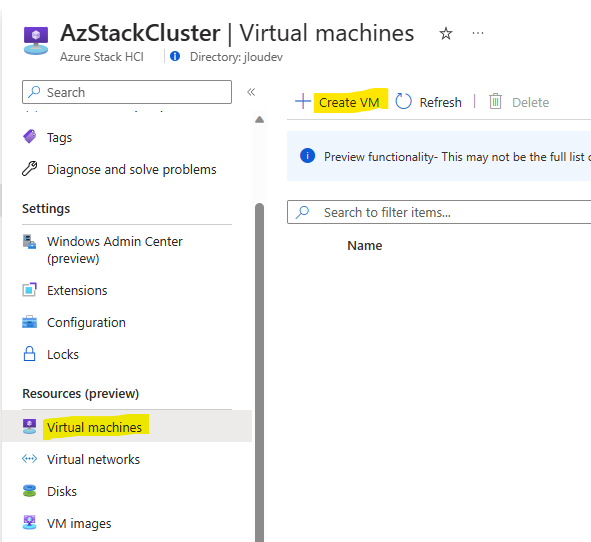Click the padlock Locks icon
Screen dimensions: 591x542
pyautogui.click(x=29, y=354)
